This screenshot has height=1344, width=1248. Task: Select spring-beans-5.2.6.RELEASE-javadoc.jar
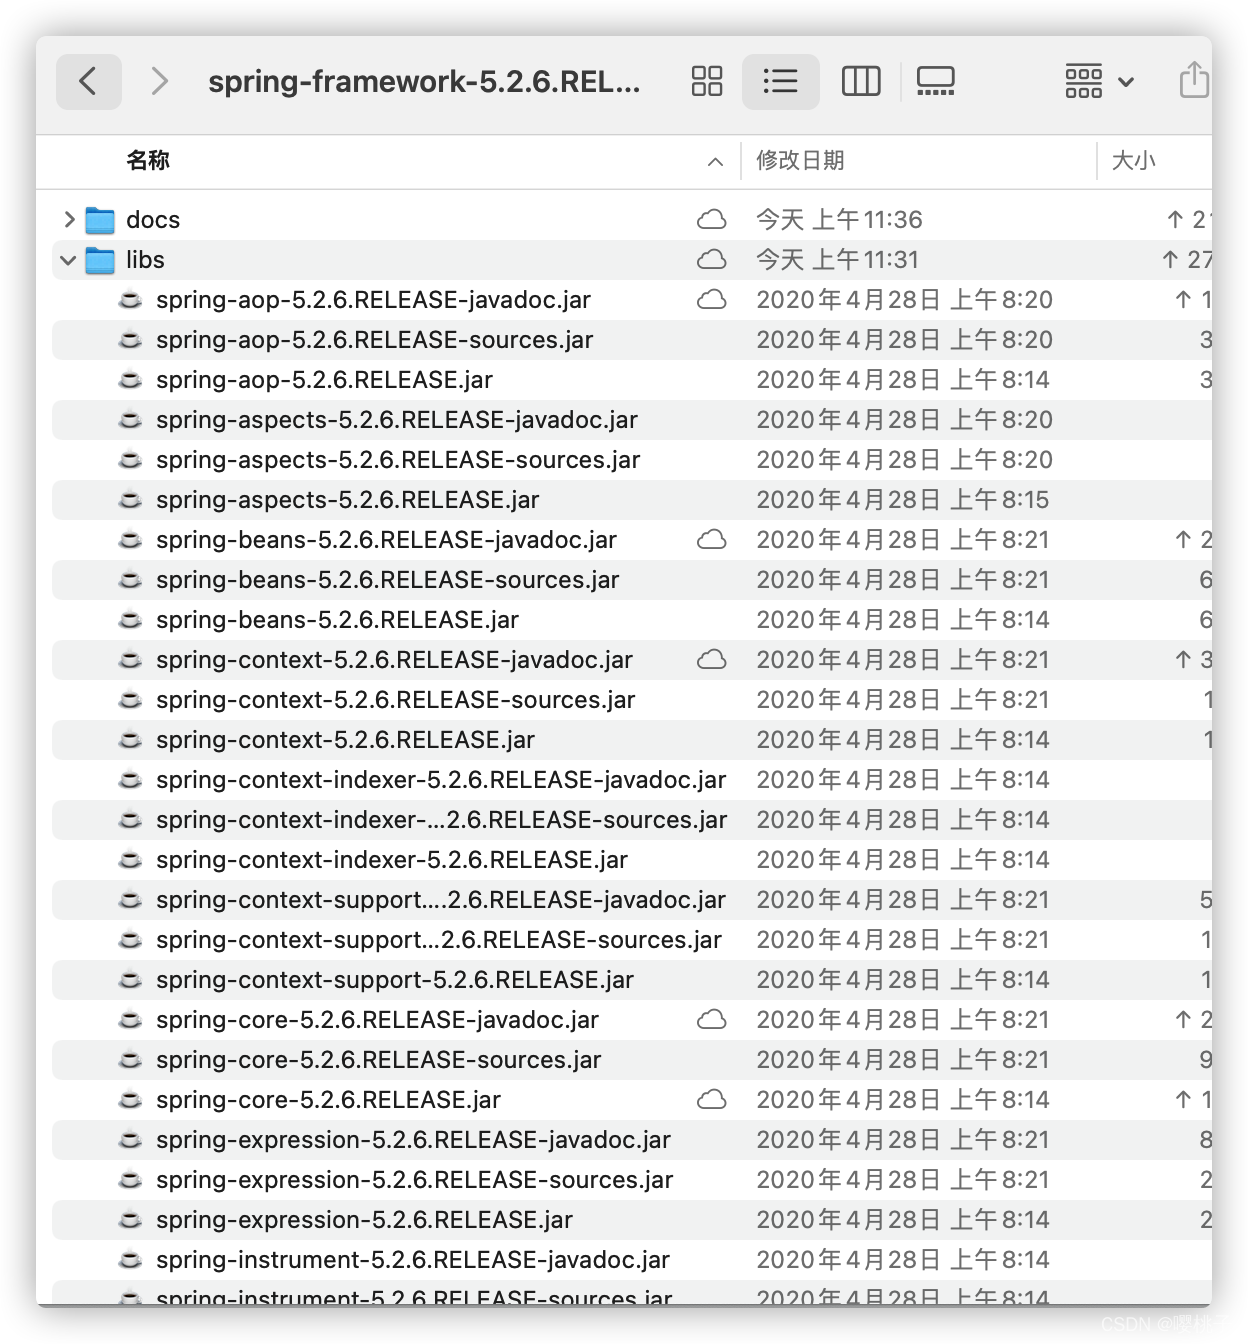click(x=386, y=540)
